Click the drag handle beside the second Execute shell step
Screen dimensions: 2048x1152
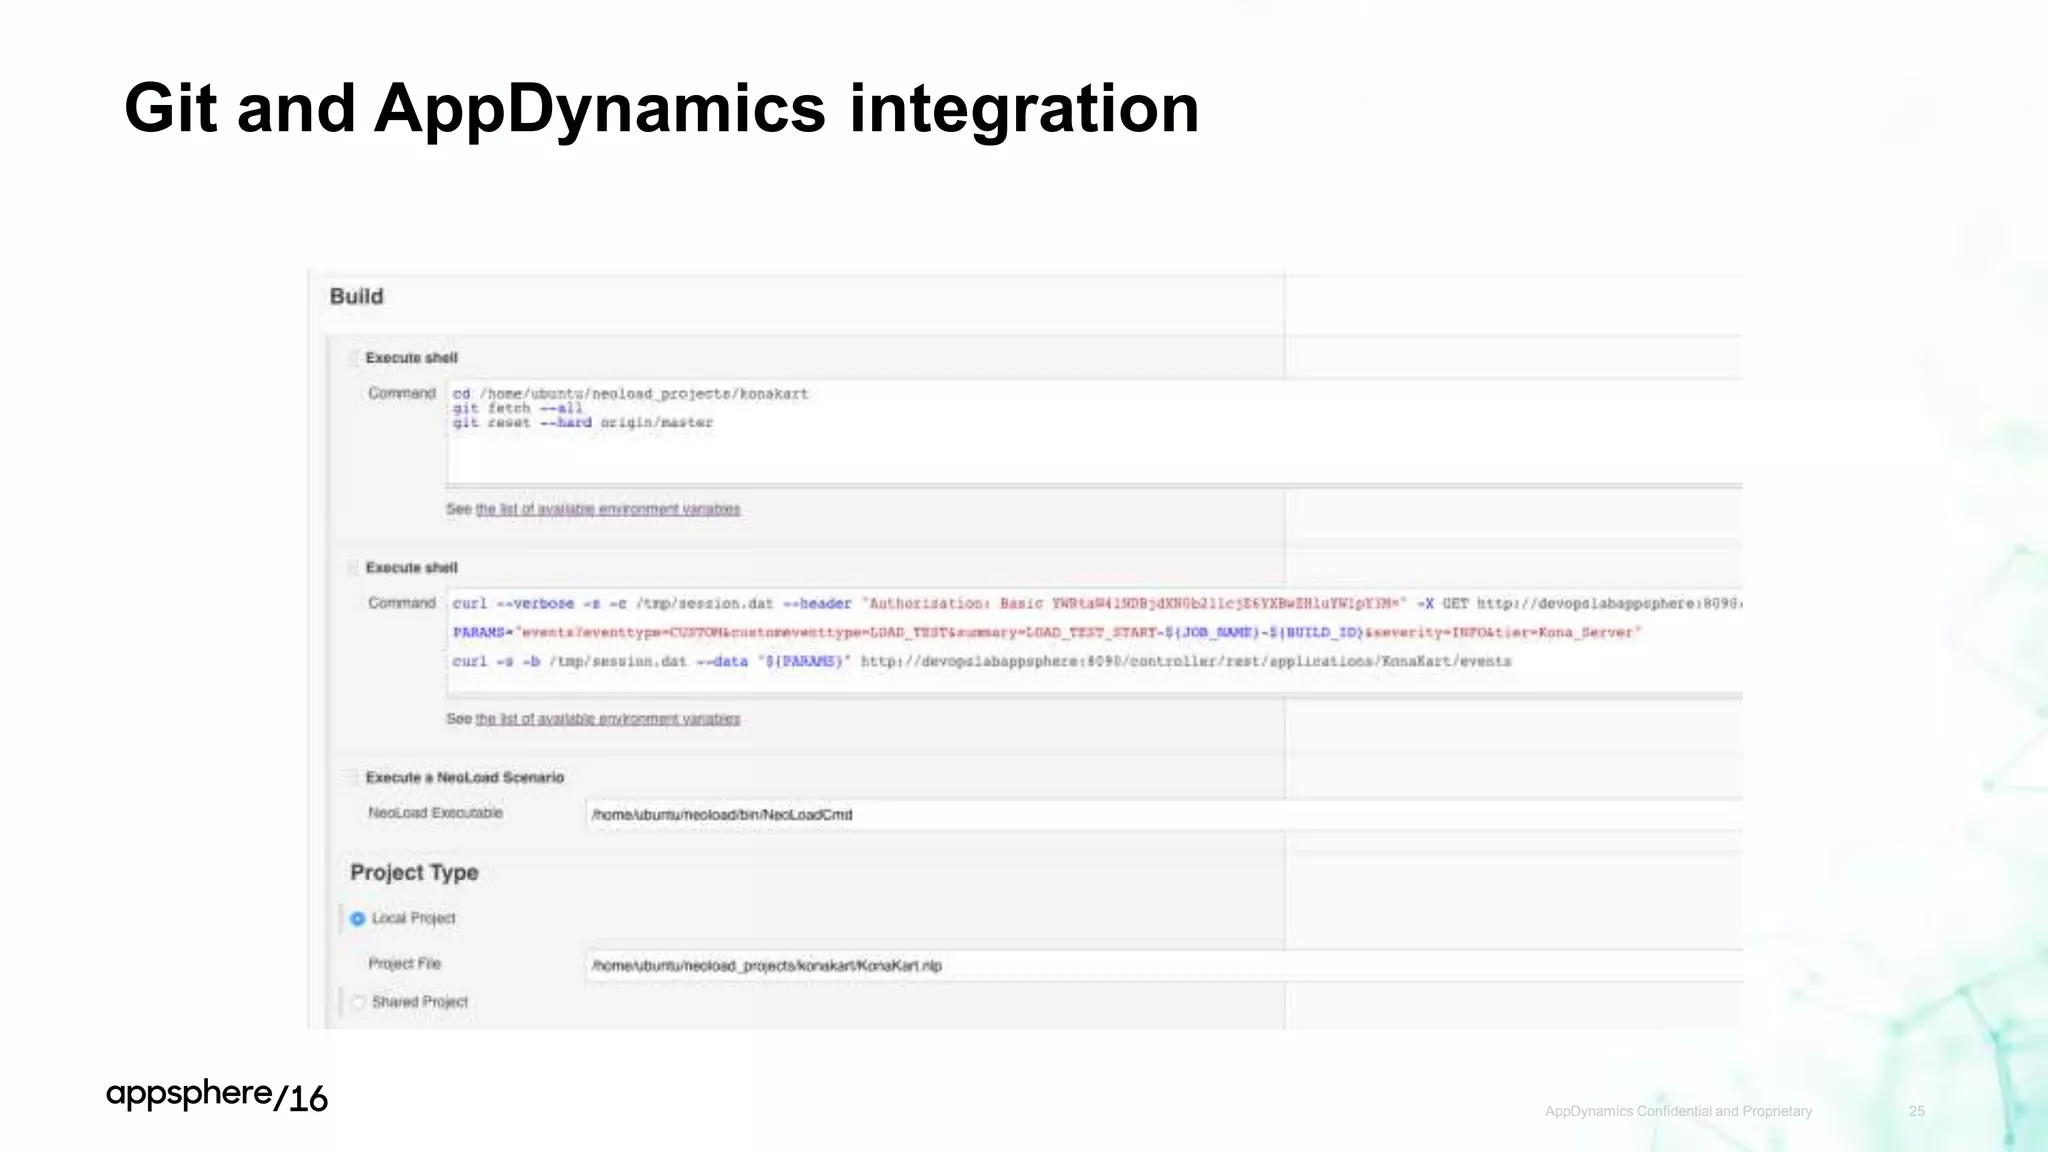click(x=352, y=568)
